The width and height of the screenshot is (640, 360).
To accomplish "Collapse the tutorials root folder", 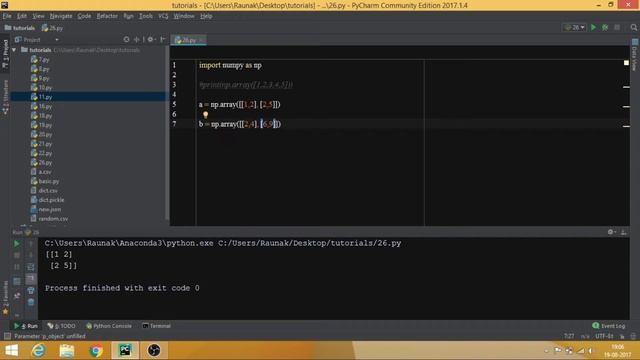I will click(14, 50).
